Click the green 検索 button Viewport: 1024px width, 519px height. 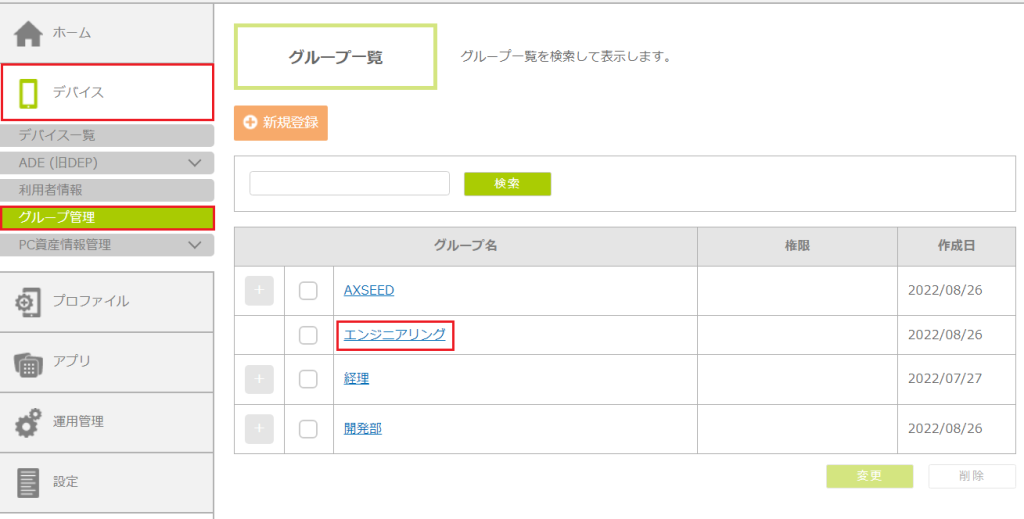(x=507, y=184)
